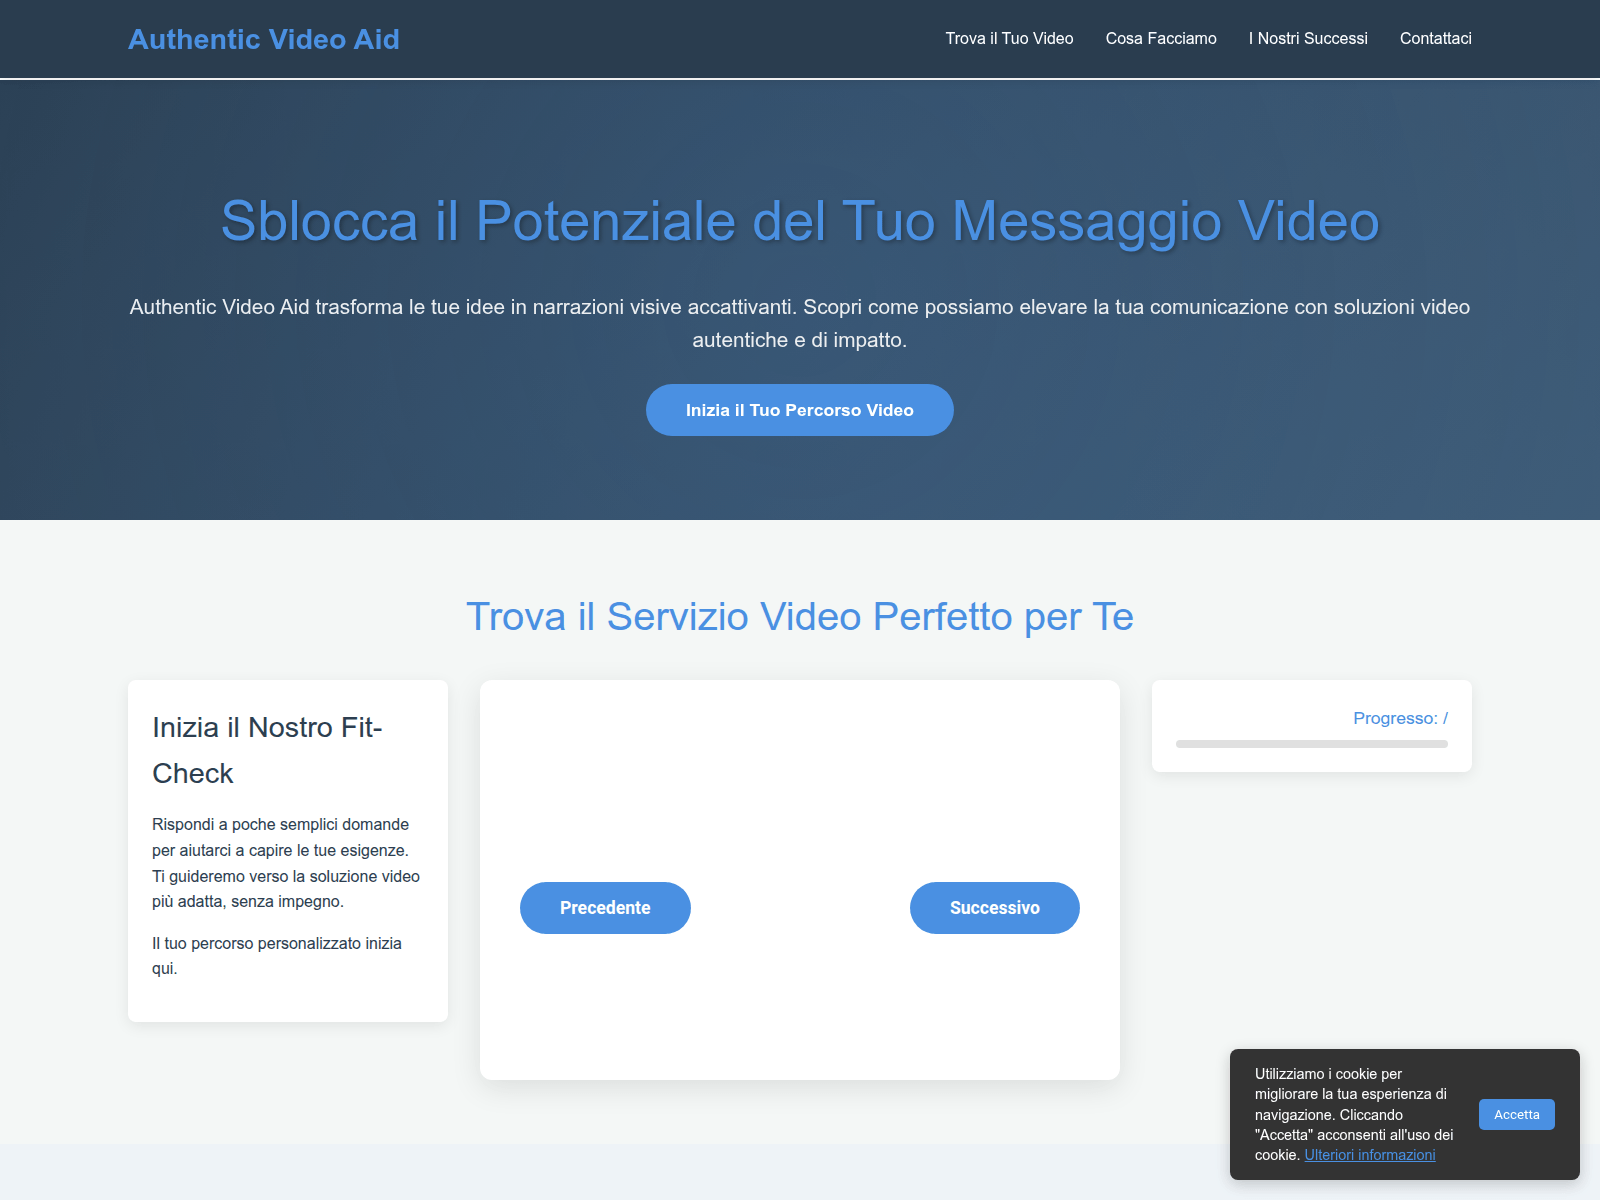Select Contattaci in the navigation bar
Viewport: 1600px width, 1200px height.
pos(1436,38)
